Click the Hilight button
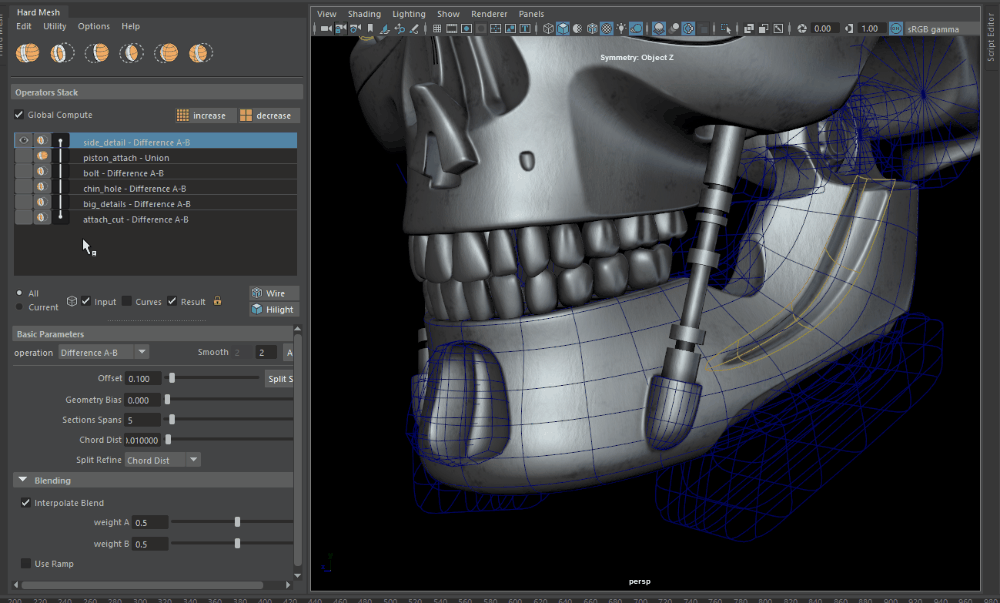The height and width of the screenshot is (603, 1000). point(274,309)
